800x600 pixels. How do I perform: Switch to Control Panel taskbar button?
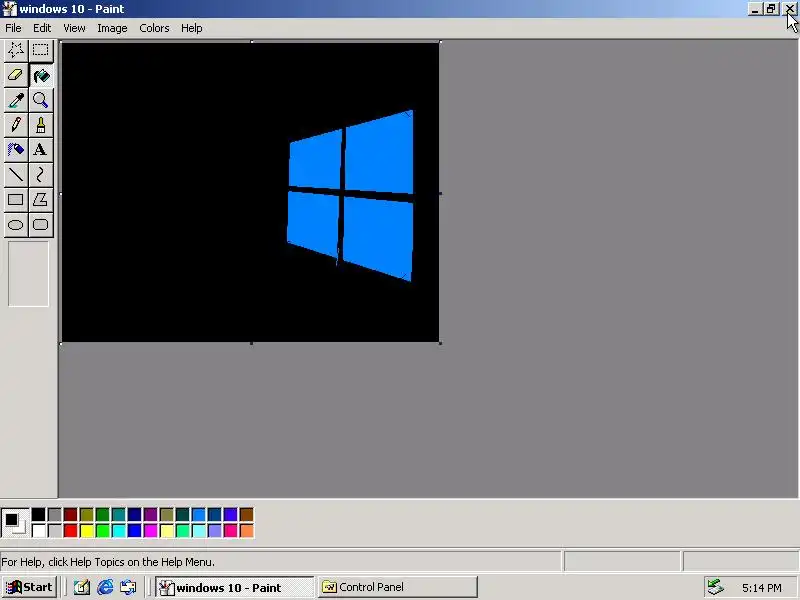398,587
